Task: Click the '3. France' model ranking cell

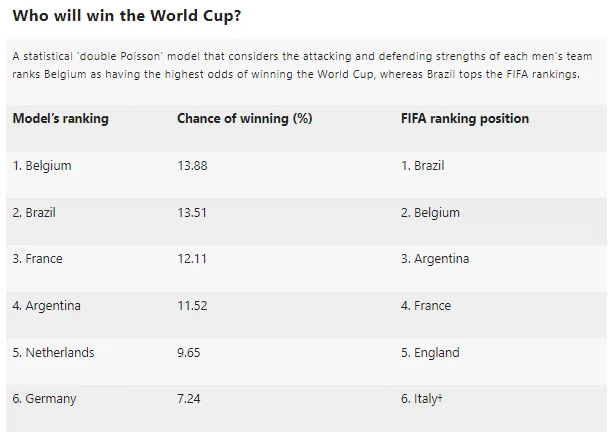Action: pyautogui.click(x=38, y=259)
